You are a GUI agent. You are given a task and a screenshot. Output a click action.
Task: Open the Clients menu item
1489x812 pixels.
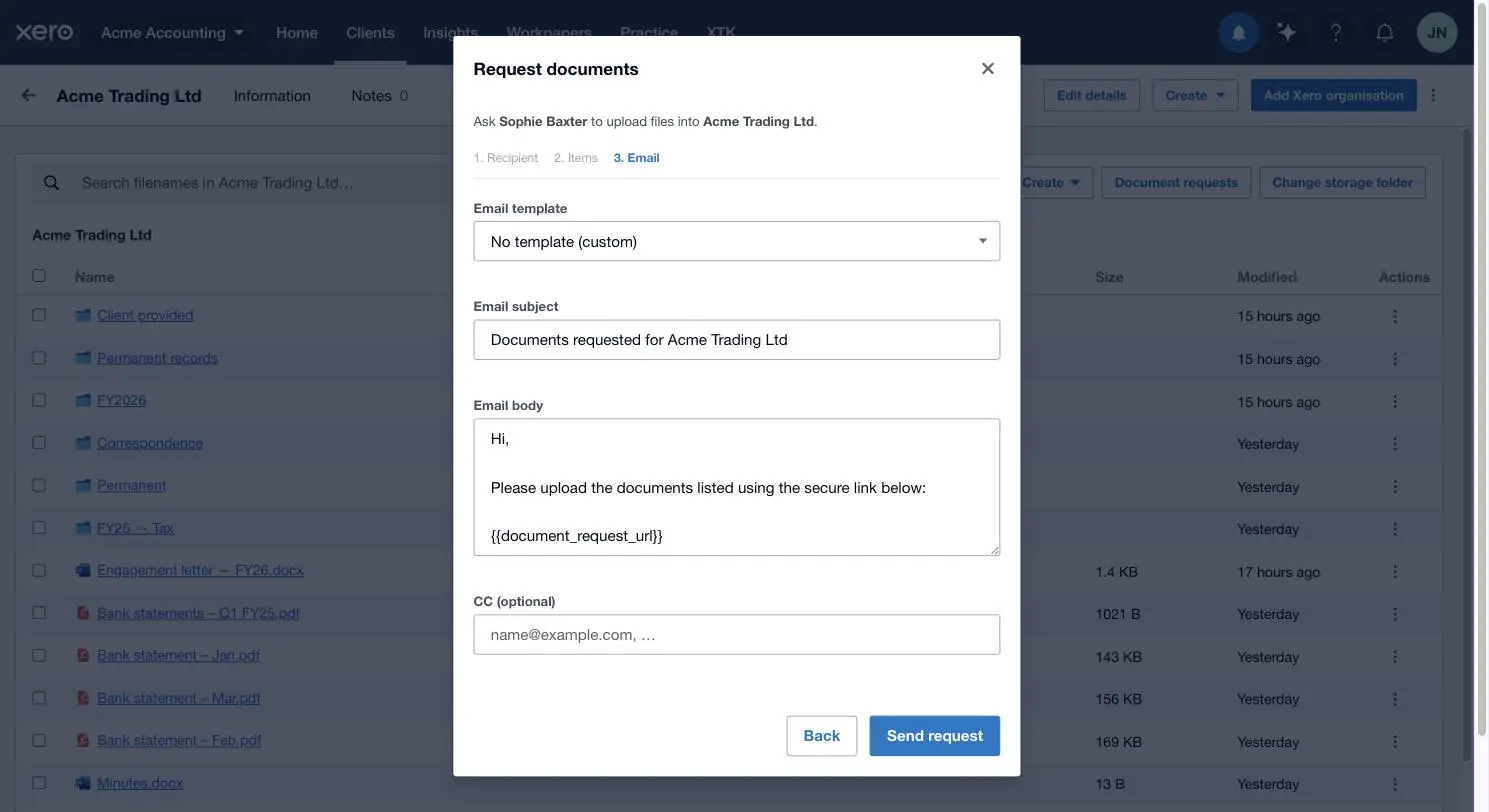click(x=370, y=33)
